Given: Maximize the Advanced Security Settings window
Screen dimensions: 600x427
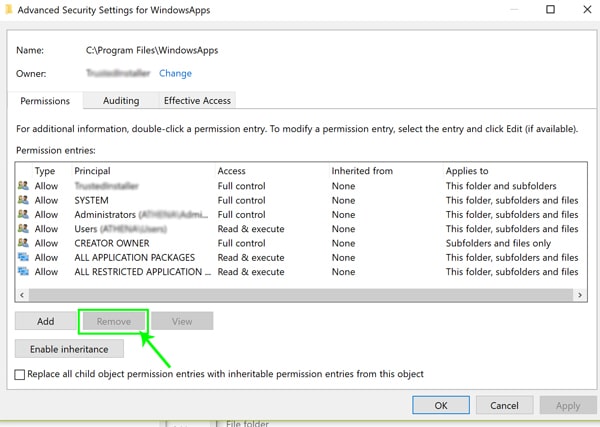Looking at the screenshot, I should click(550, 9).
